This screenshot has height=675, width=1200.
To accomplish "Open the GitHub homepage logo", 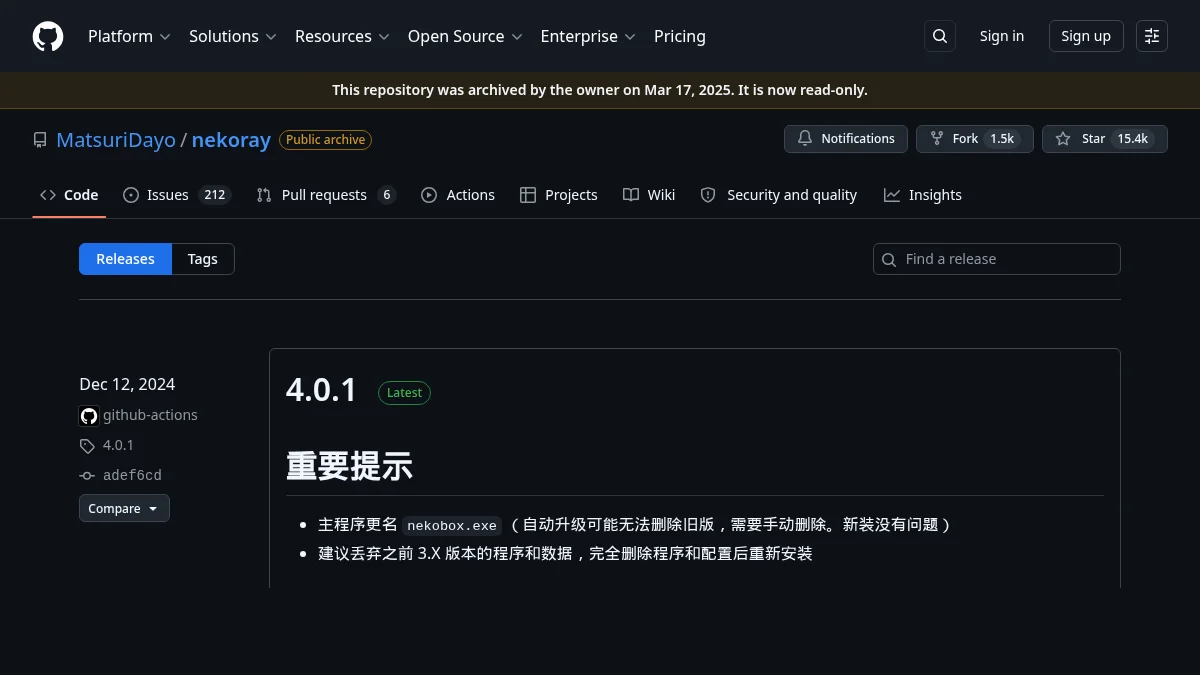I will click(48, 36).
